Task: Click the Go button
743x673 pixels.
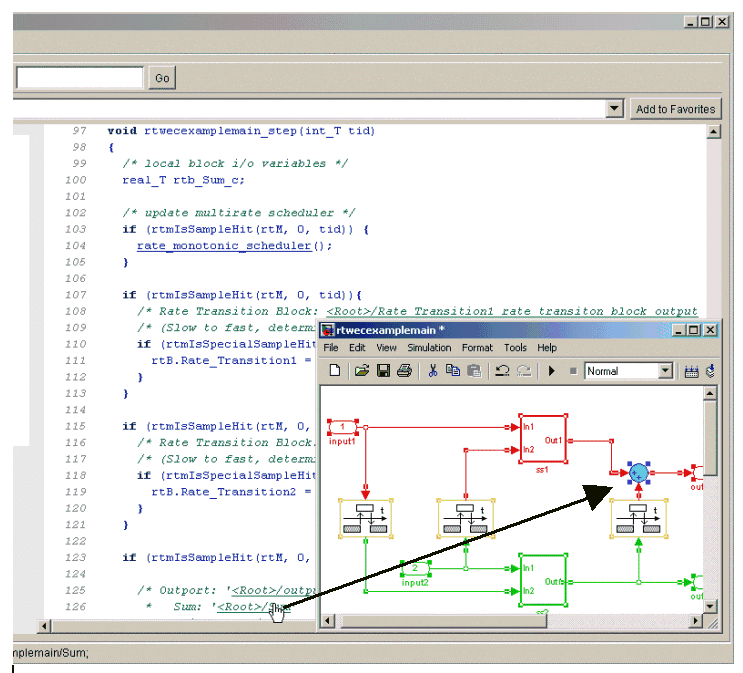Action: pos(162,78)
